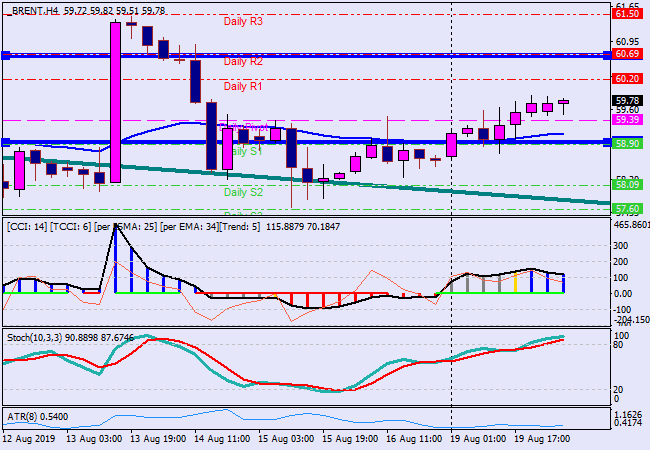Click the current price 59.78 tag
Image resolution: width=650 pixels, height=450 pixels.
pos(626,100)
